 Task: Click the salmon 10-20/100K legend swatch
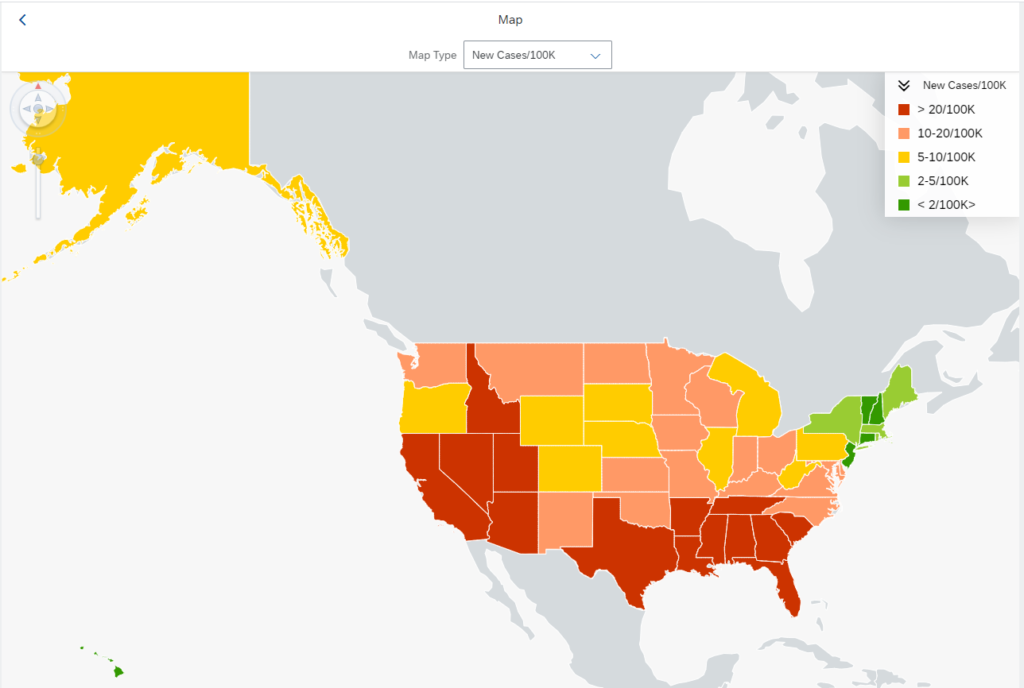tap(903, 133)
